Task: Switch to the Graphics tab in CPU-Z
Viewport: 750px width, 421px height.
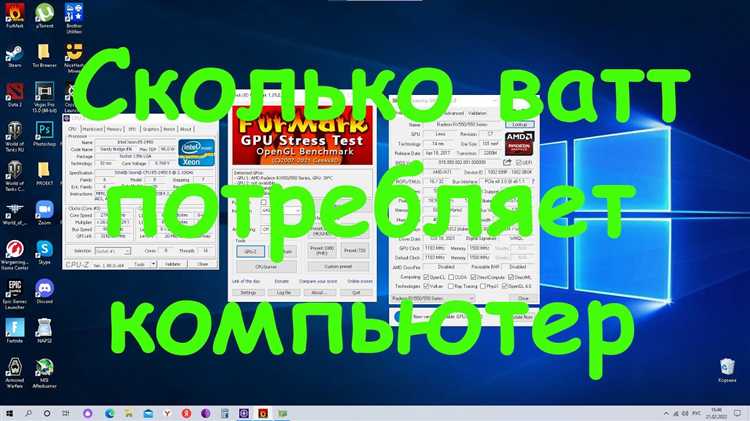Action: 151,129
